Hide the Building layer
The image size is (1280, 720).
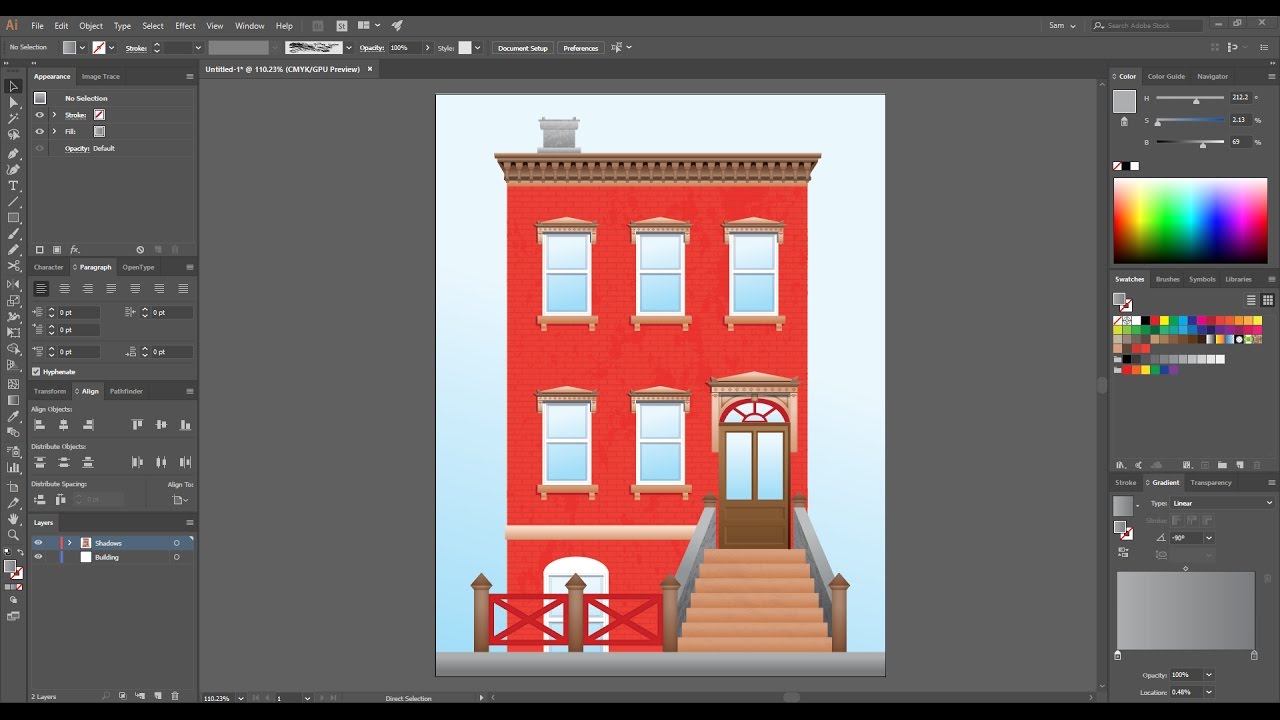pos(38,557)
